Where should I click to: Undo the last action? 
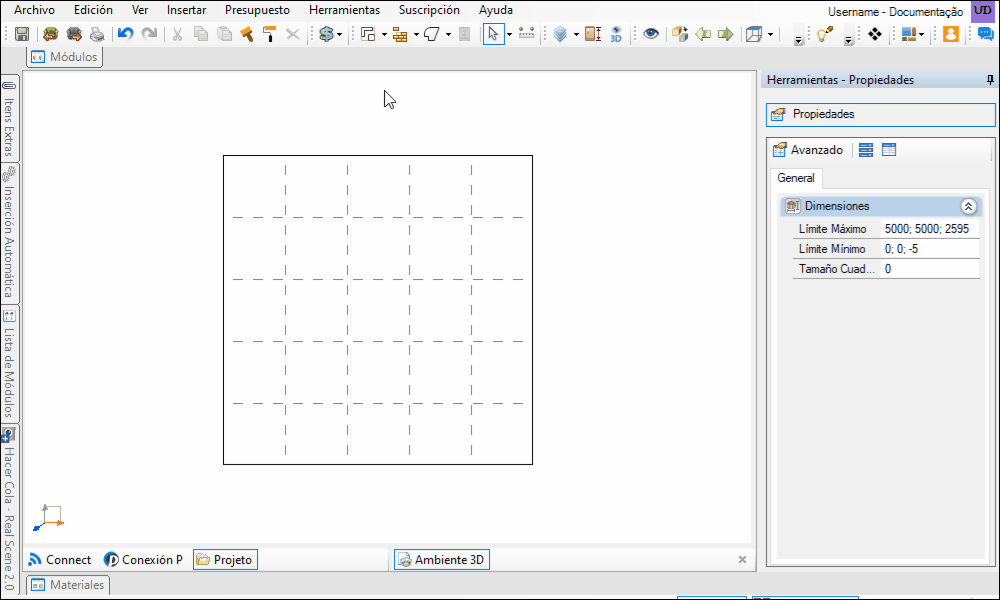tap(125, 34)
